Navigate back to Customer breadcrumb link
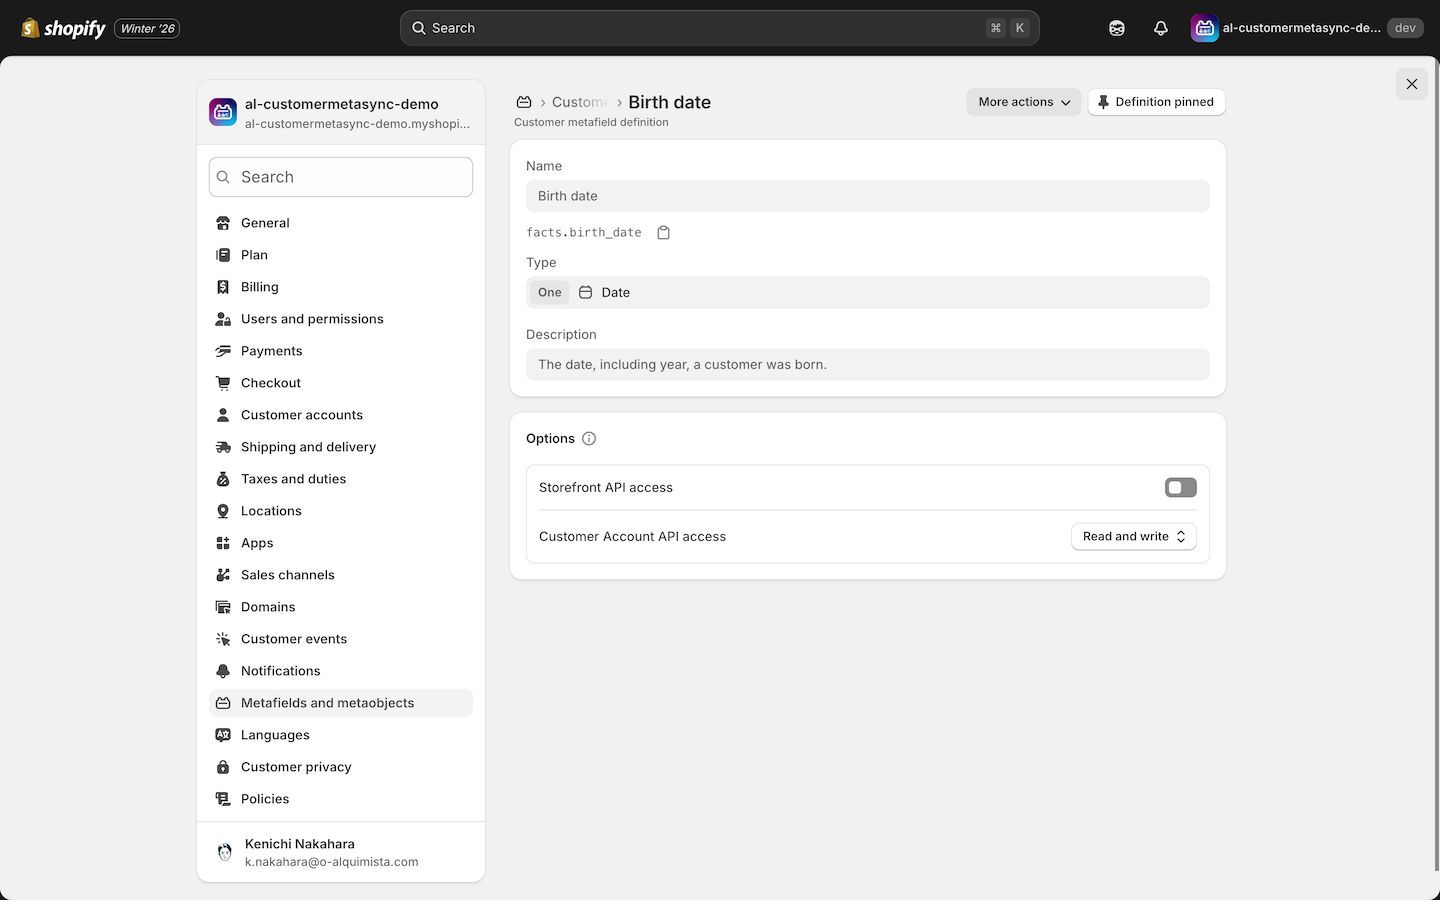This screenshot has height=900, width=1440. [x=579, y=102]
